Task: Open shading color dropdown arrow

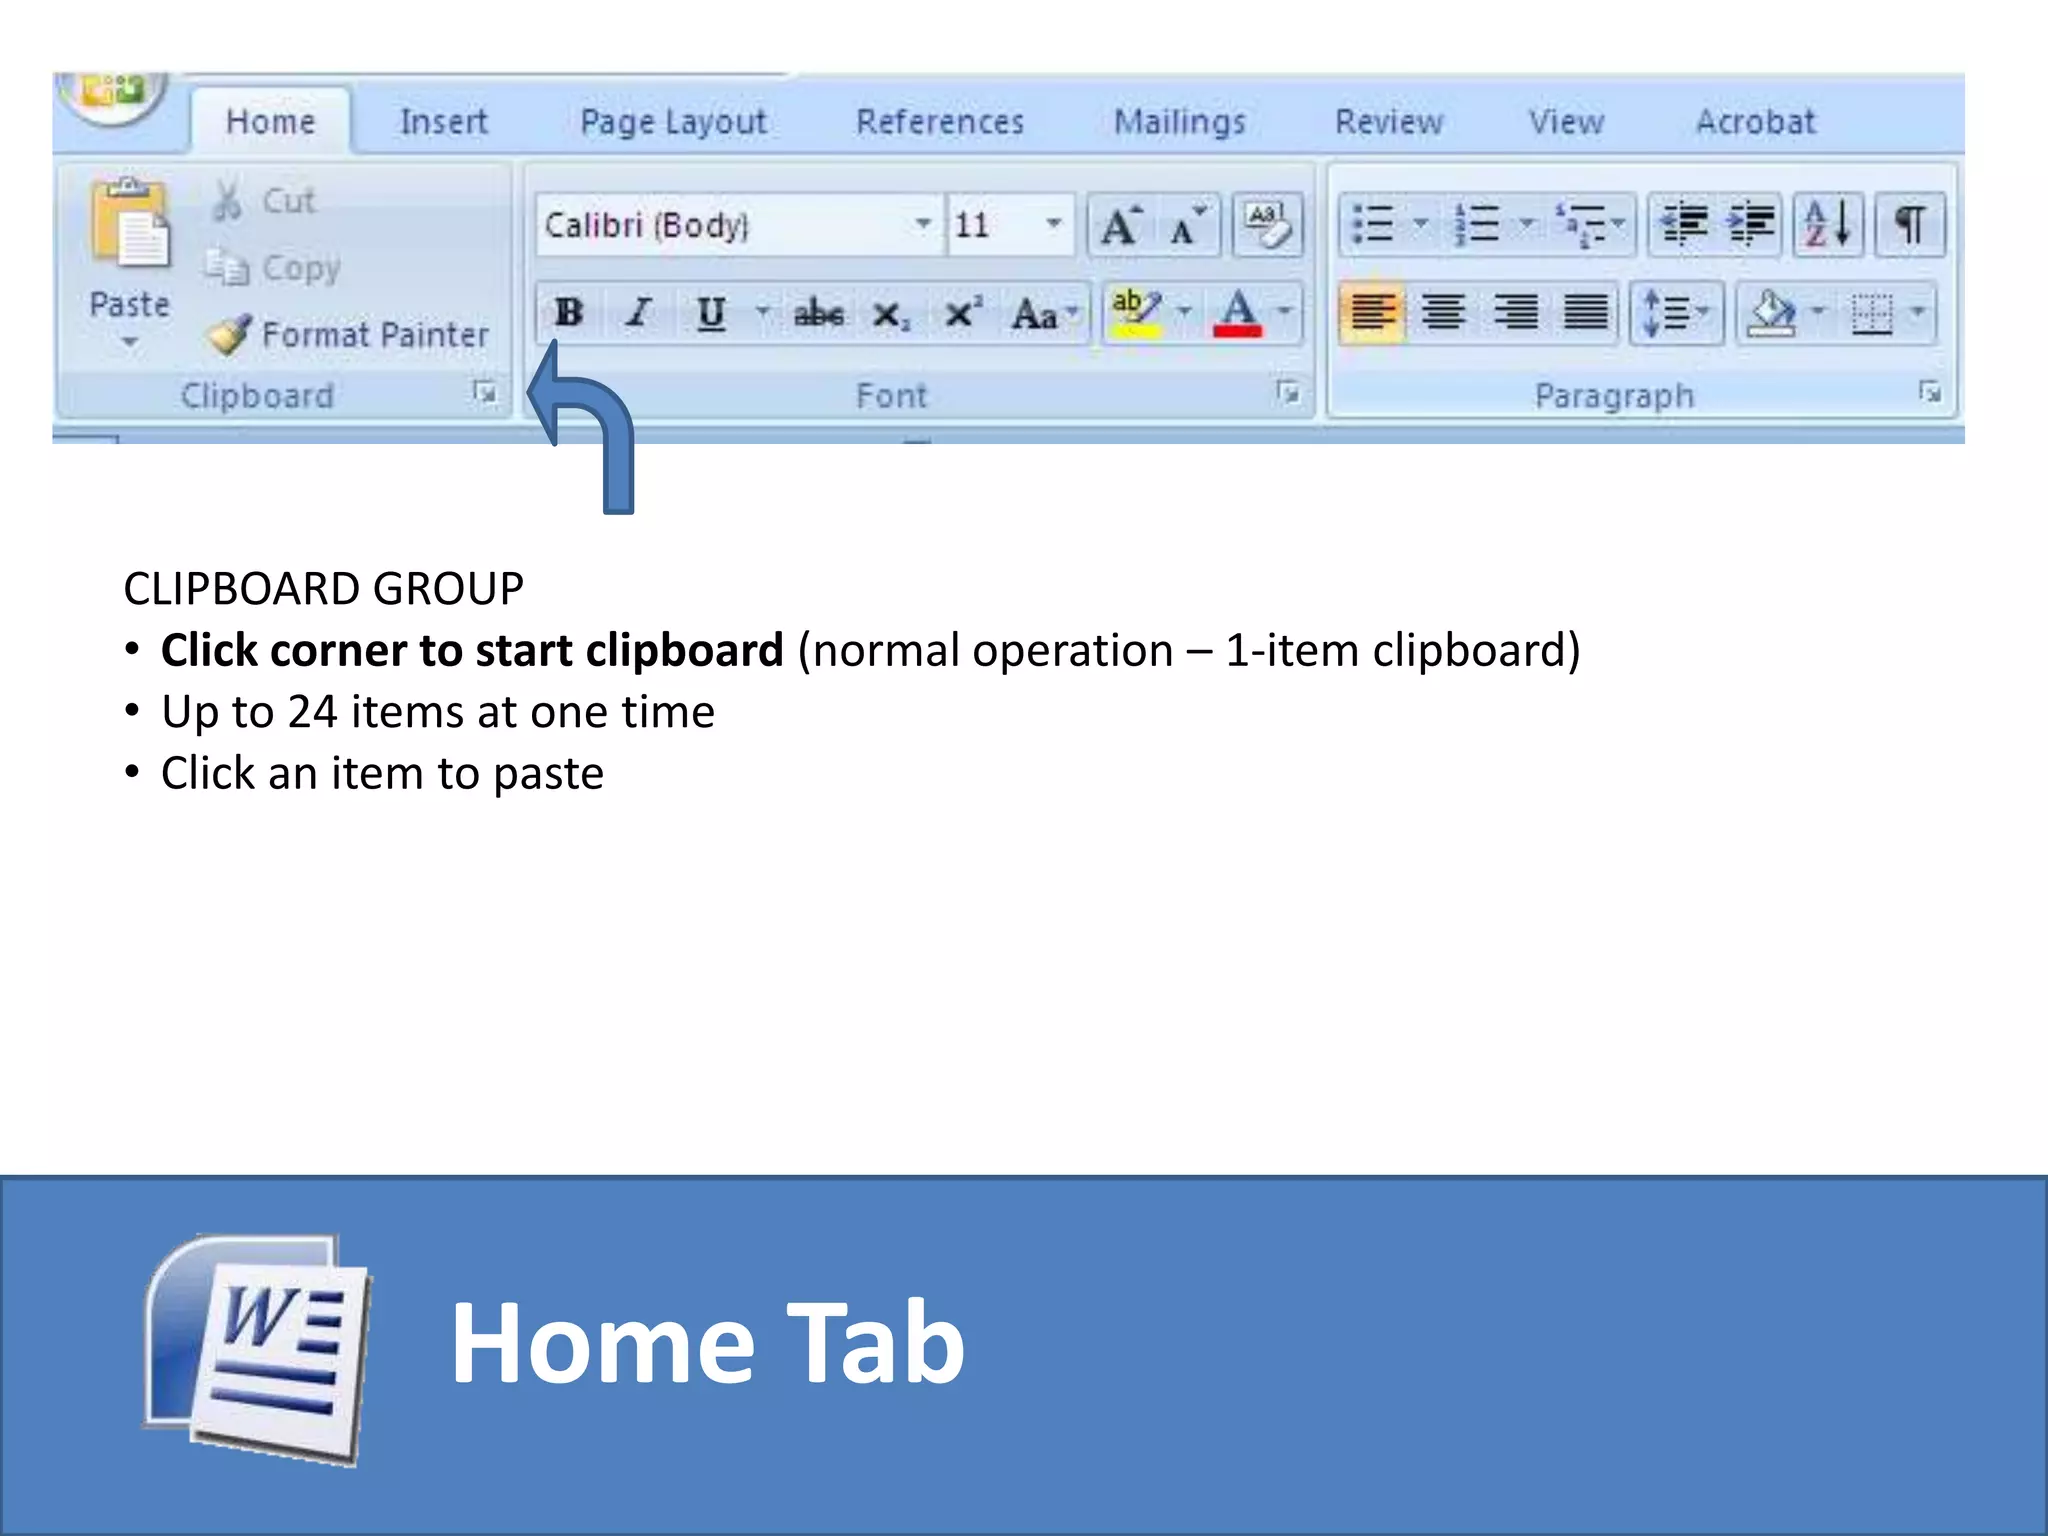Action: [1818, 311]
